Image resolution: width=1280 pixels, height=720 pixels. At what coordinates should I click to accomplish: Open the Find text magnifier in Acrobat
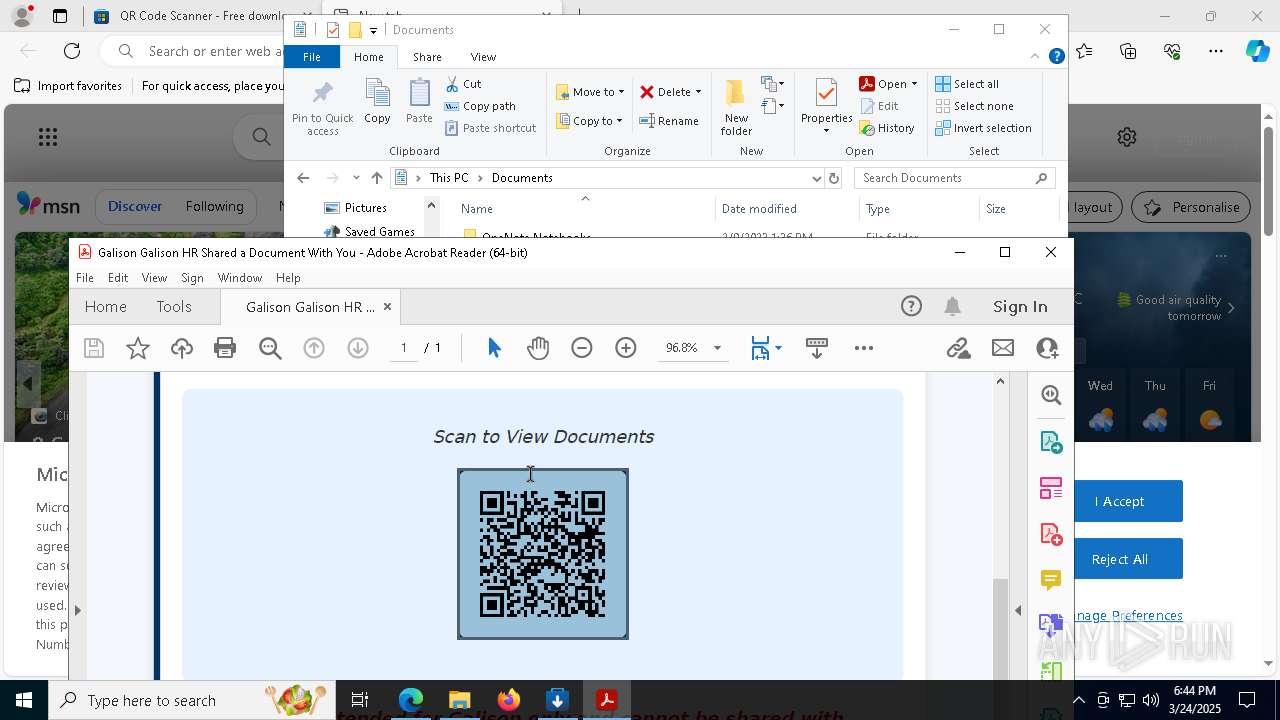coord(270,348)
